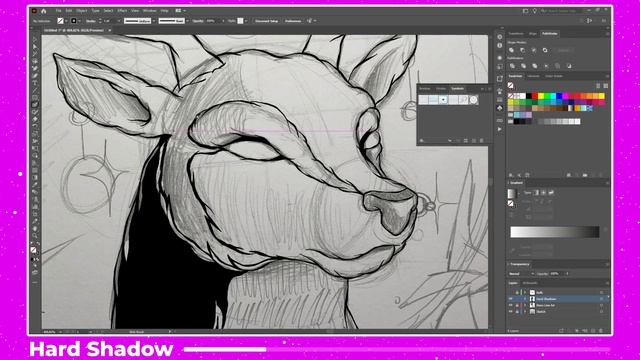Viewport: 640px width, 360px height.
Task: Switch to Swatches thumbnail grid view icon
Action: point(606,86)
